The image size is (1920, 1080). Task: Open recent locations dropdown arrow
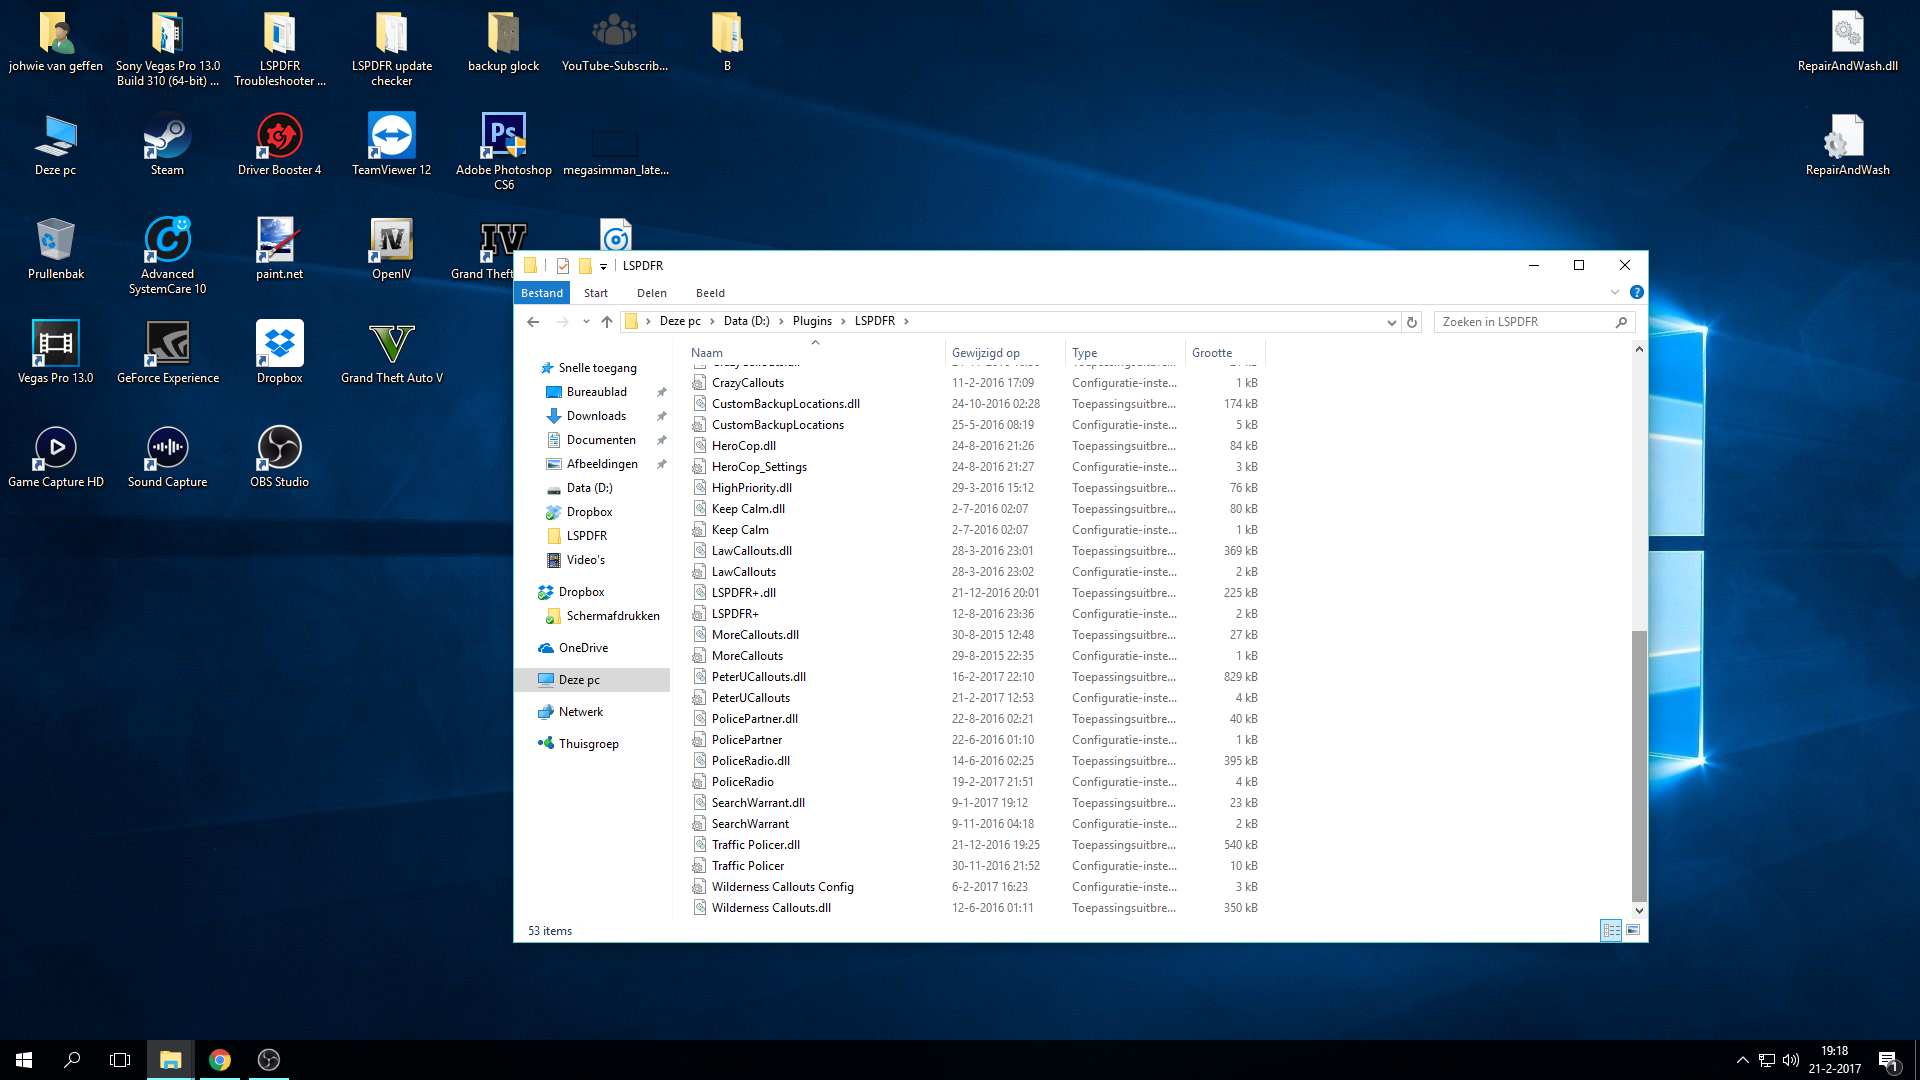[x=586, y=322]
